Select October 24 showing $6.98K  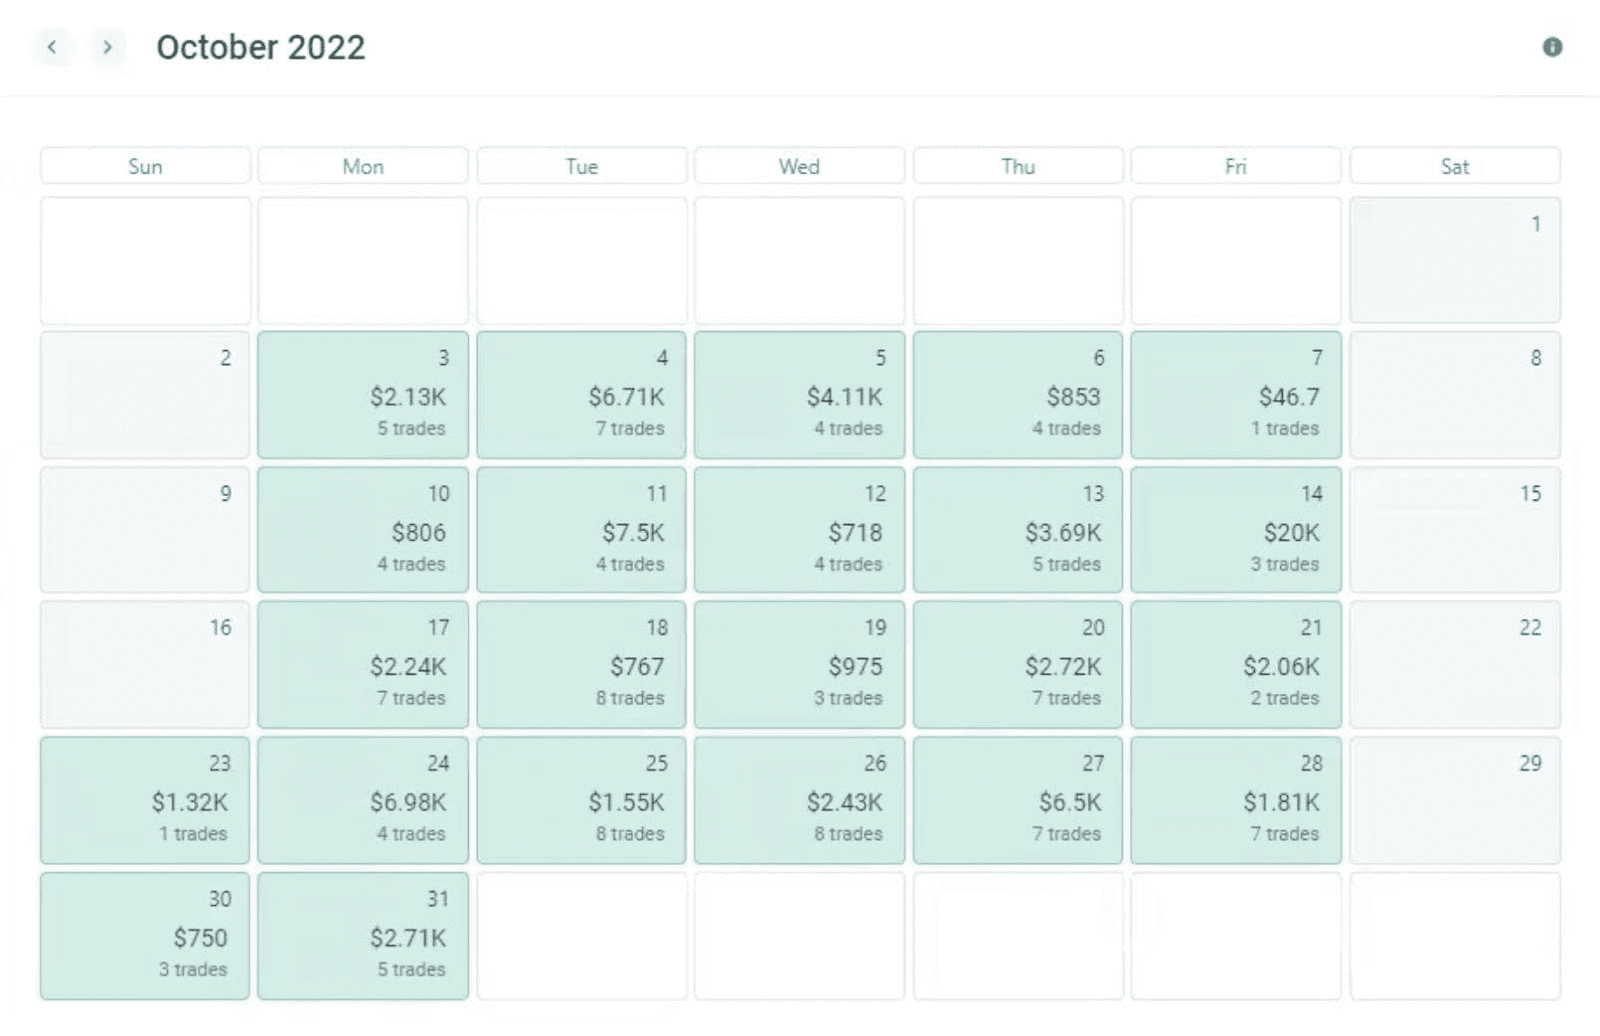pos(362,800)
